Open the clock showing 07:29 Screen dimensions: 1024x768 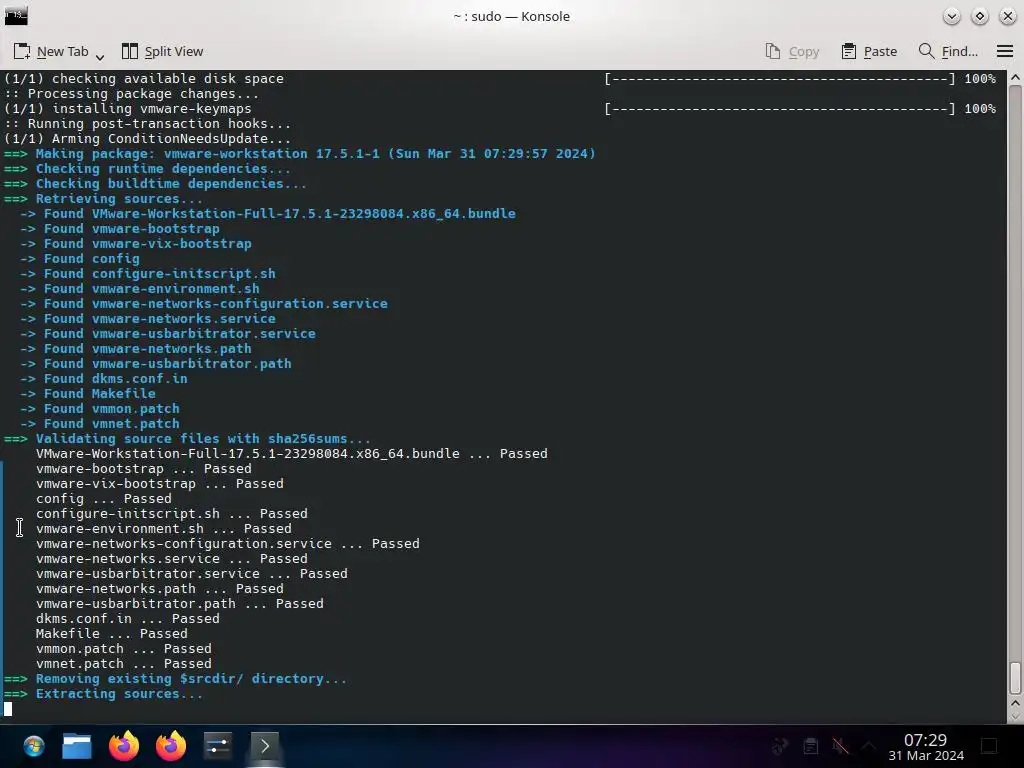925,747
